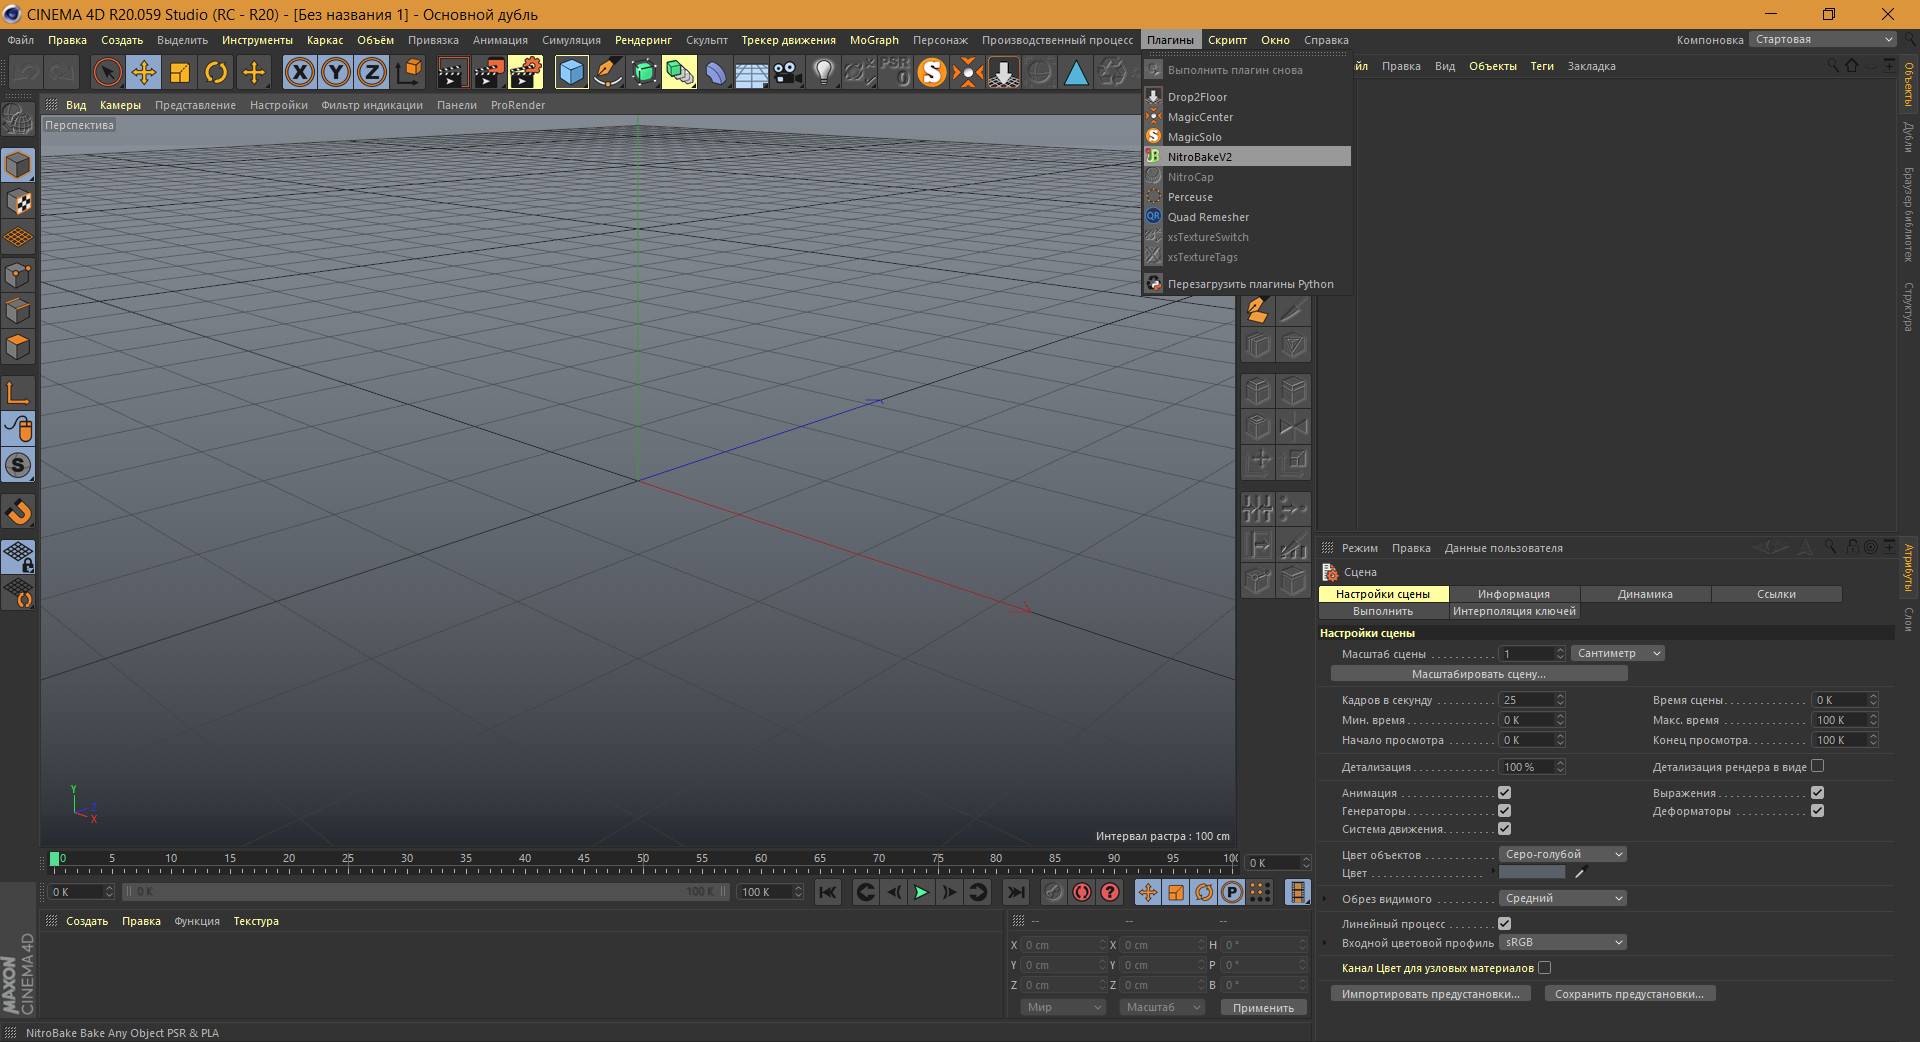This screenshot has width=1920, height=1042.
Task: Toggle X axis lock
Action: [299, 72]
